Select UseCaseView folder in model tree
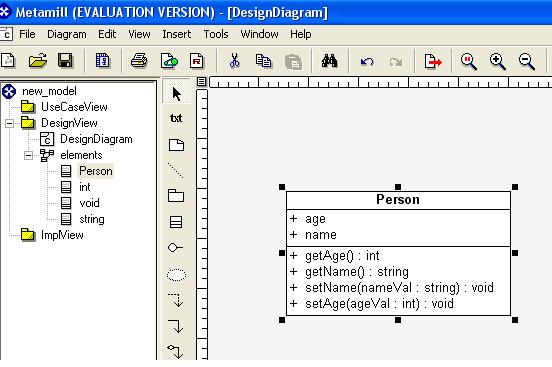The image size is (552, 367). [74, 107]
